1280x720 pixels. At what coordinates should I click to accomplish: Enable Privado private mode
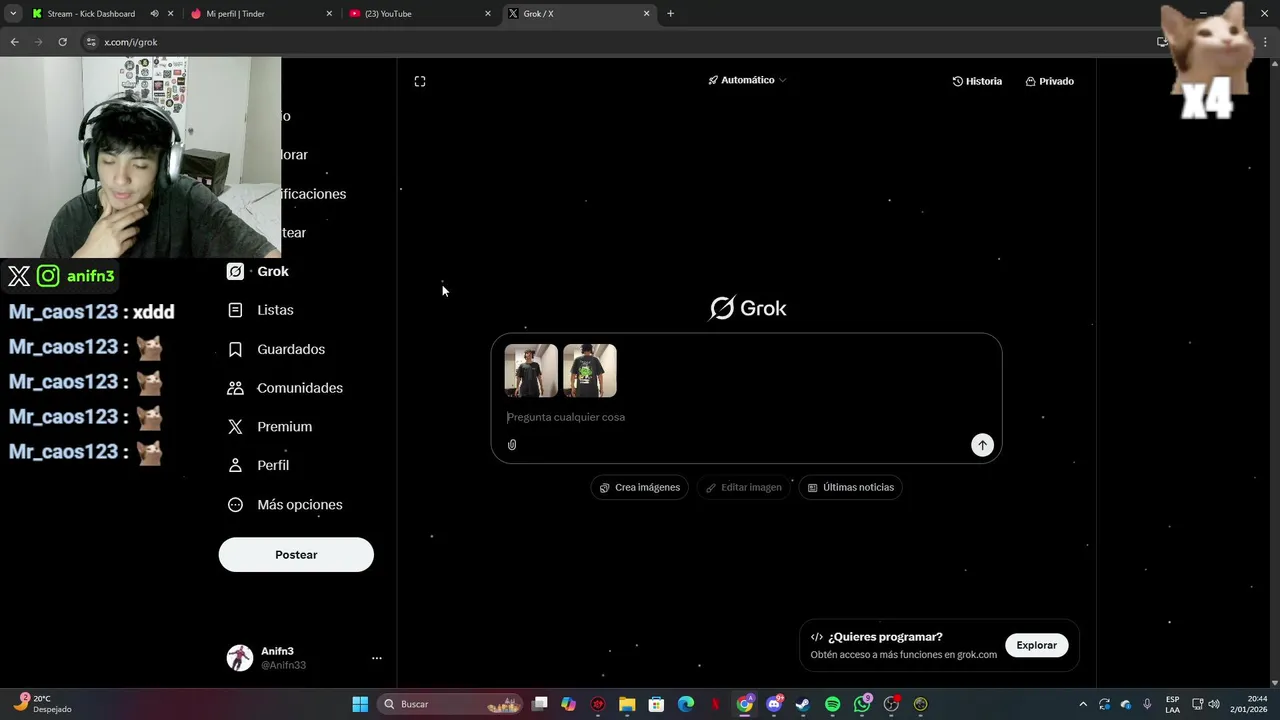pos(1050,81)
